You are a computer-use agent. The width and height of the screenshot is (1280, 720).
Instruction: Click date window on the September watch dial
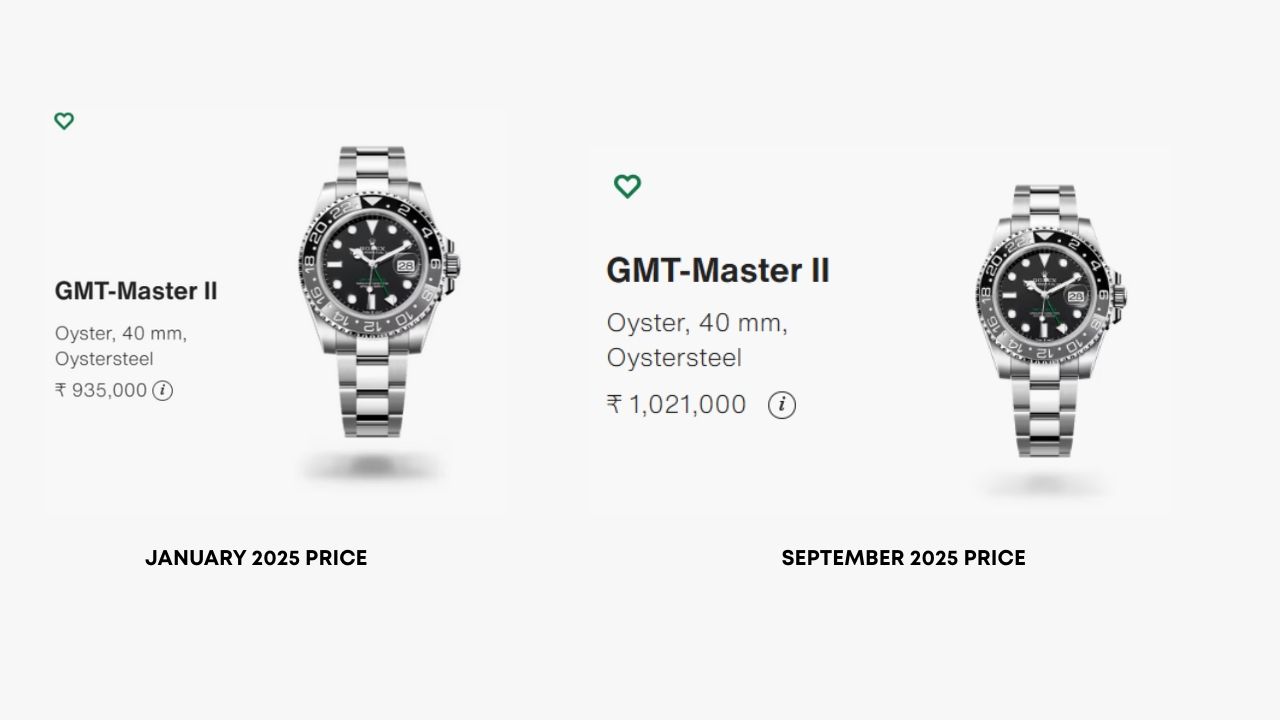(x=1076, y=297)
